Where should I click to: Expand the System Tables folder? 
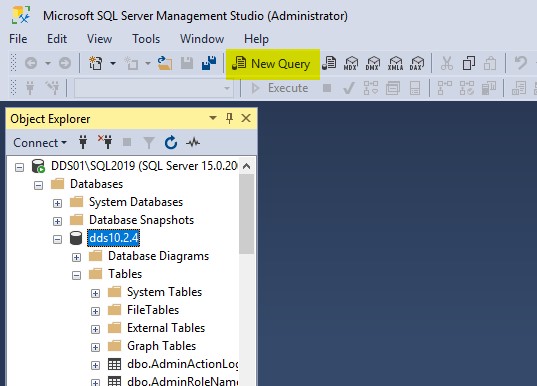96,293
